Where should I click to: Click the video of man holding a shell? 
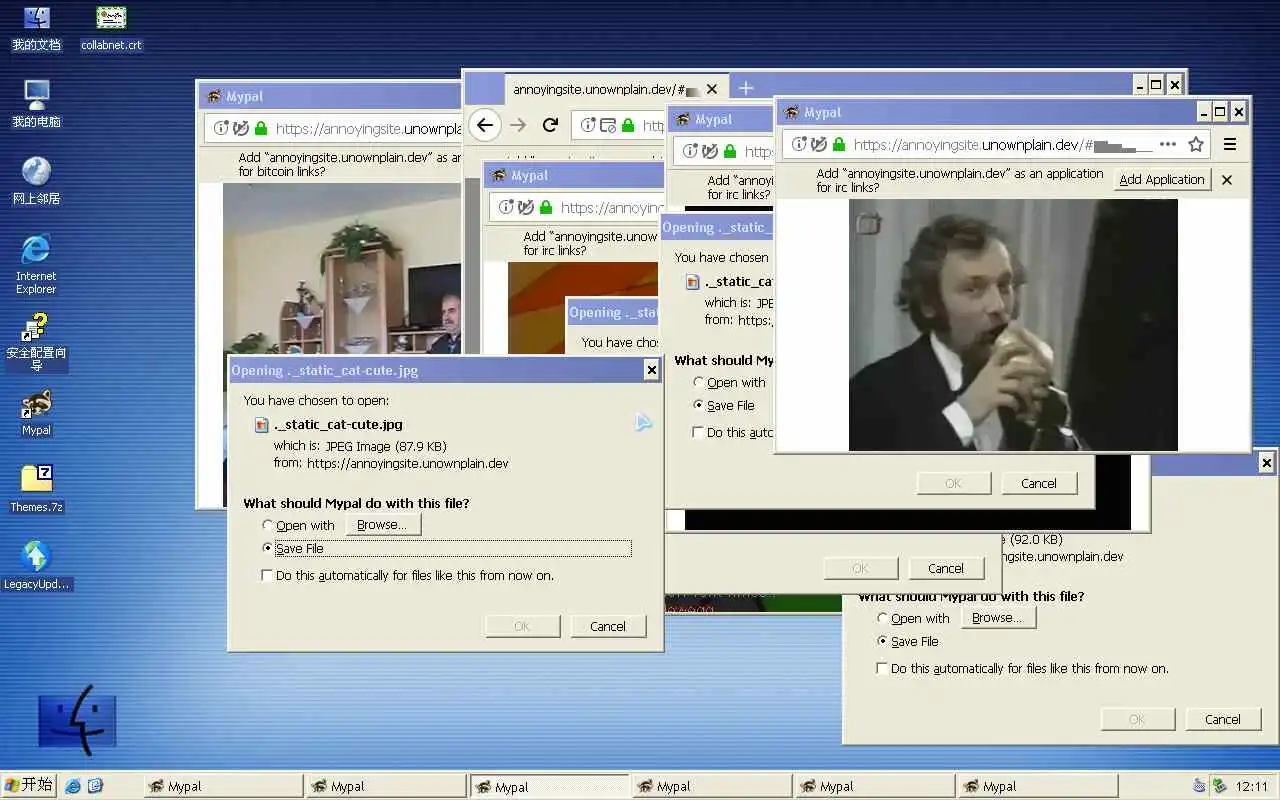point(1013,325)
